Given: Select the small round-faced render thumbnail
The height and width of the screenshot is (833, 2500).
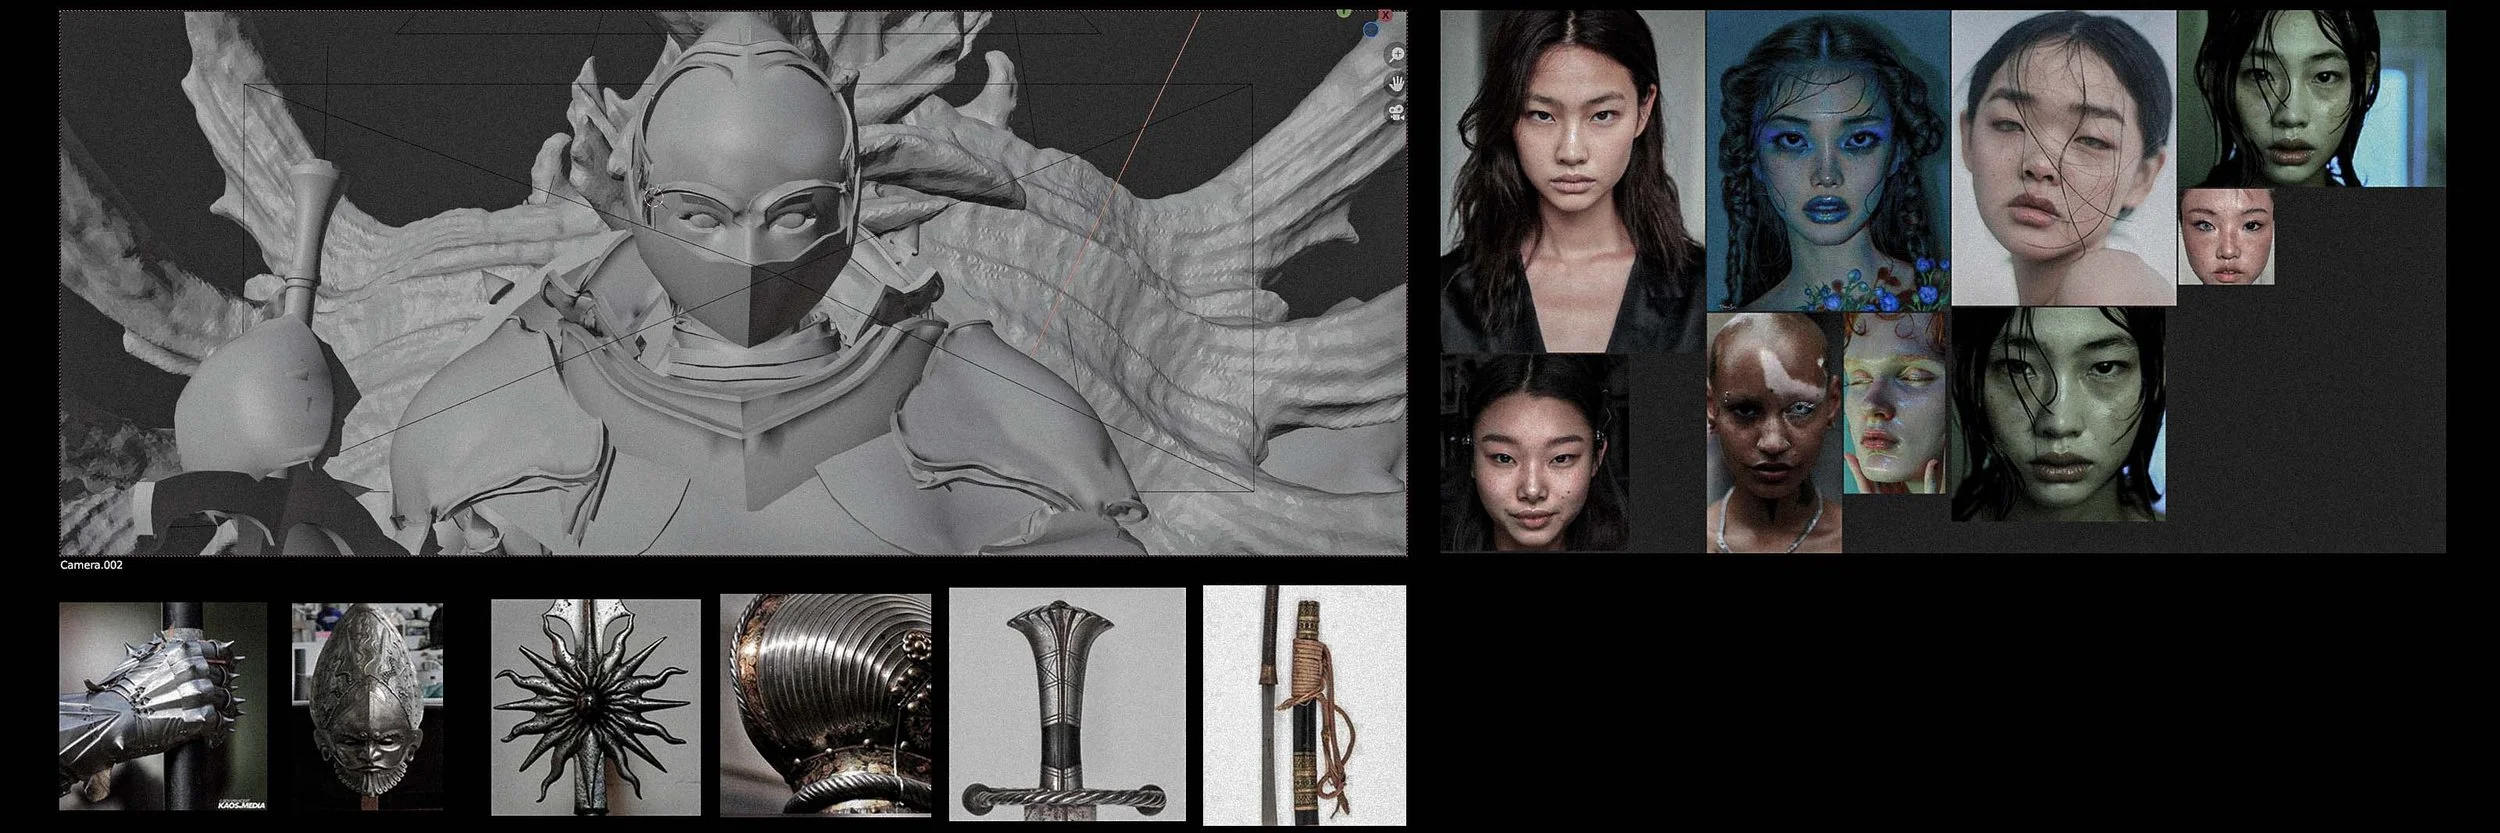Looking at the screenshot, I should point(2225,237).
